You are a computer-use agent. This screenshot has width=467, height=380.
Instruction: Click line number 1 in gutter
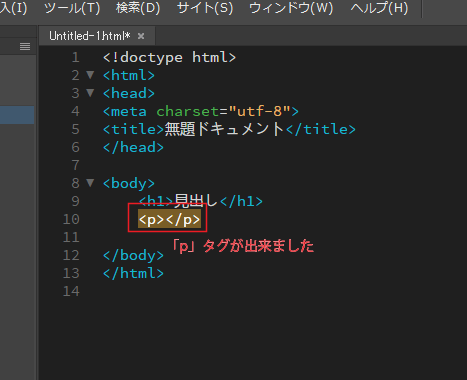click(x=76, y=57)
